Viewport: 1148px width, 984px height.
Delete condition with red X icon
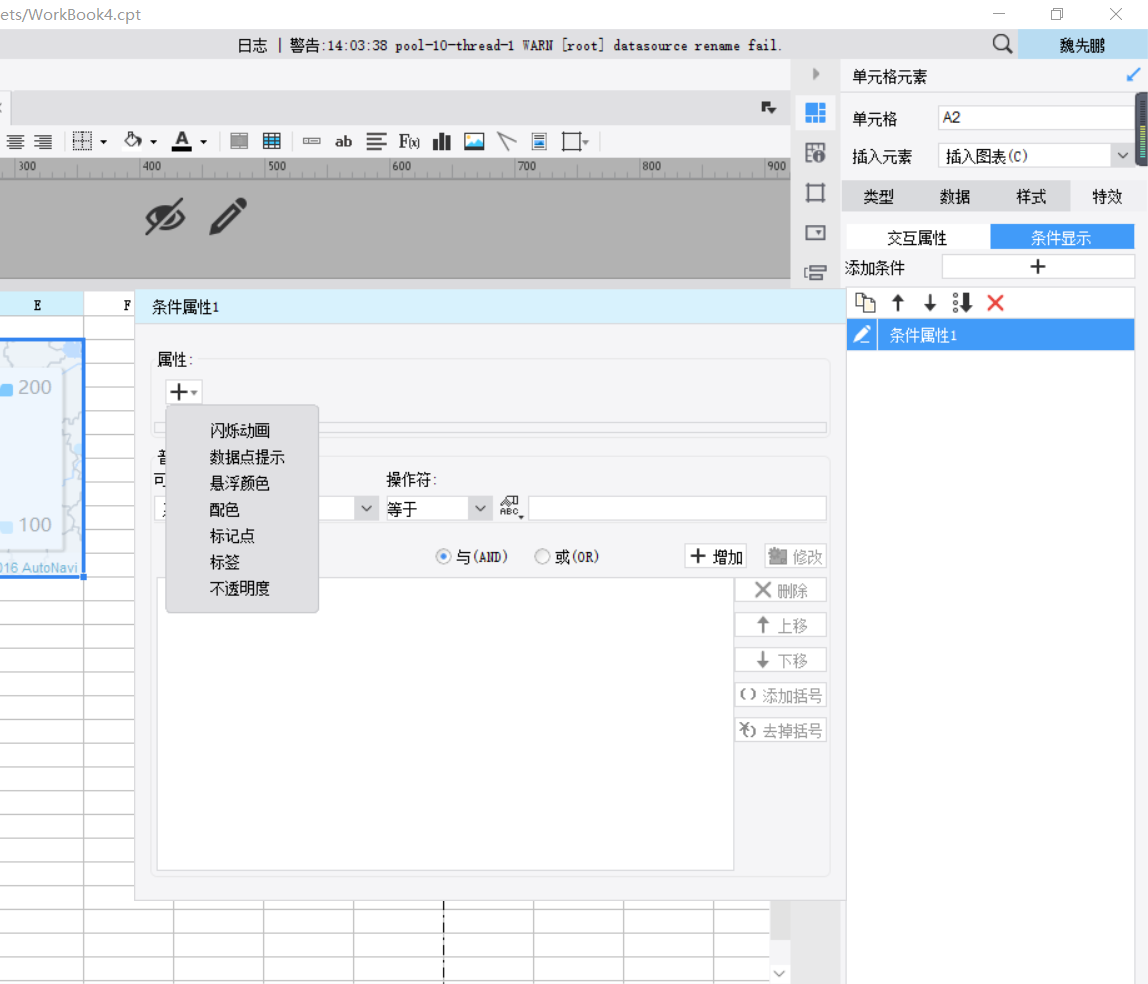pos(995,302)
